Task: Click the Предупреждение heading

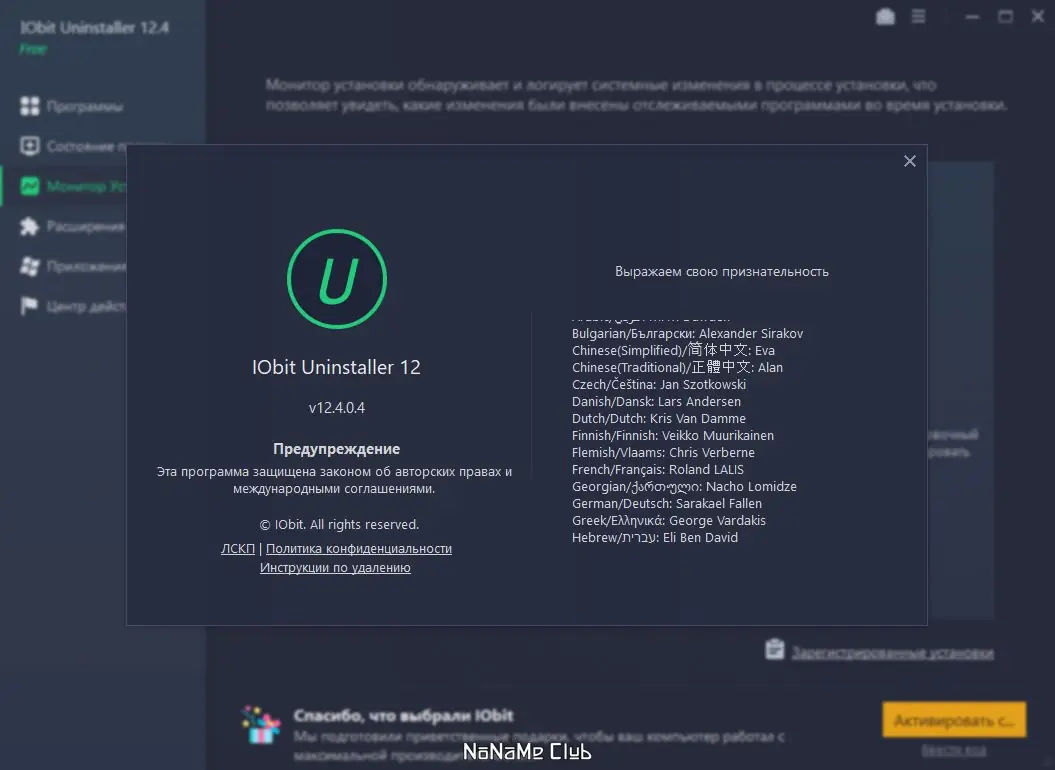Action: (x=336, y=449)
